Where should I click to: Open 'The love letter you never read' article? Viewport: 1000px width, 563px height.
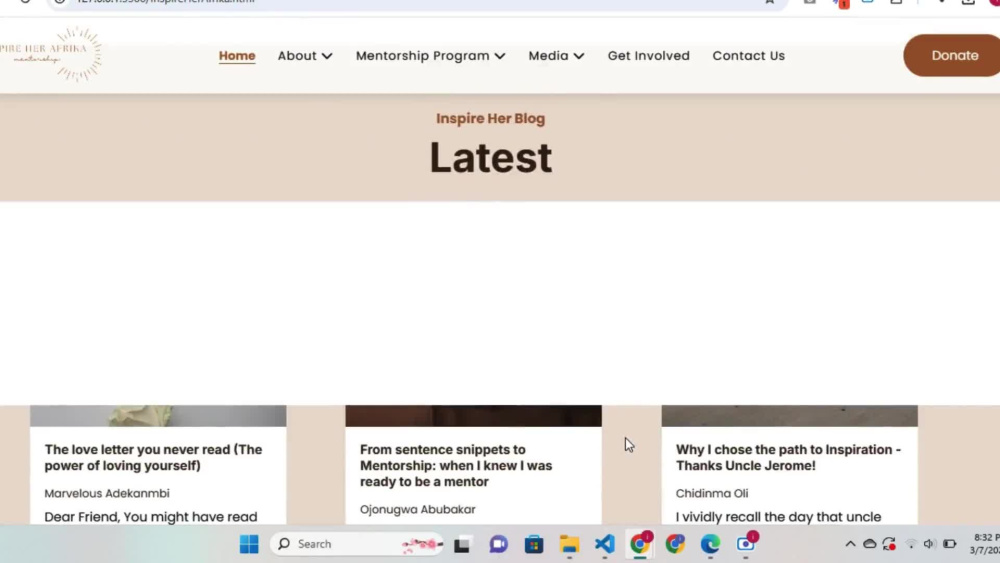pos(153,458)
